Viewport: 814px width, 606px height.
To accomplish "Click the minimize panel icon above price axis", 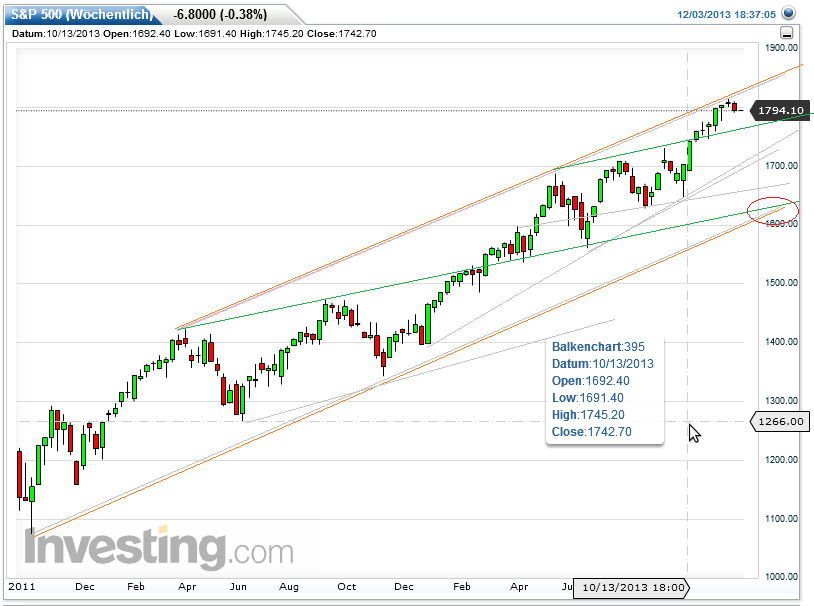I will 787,33.
